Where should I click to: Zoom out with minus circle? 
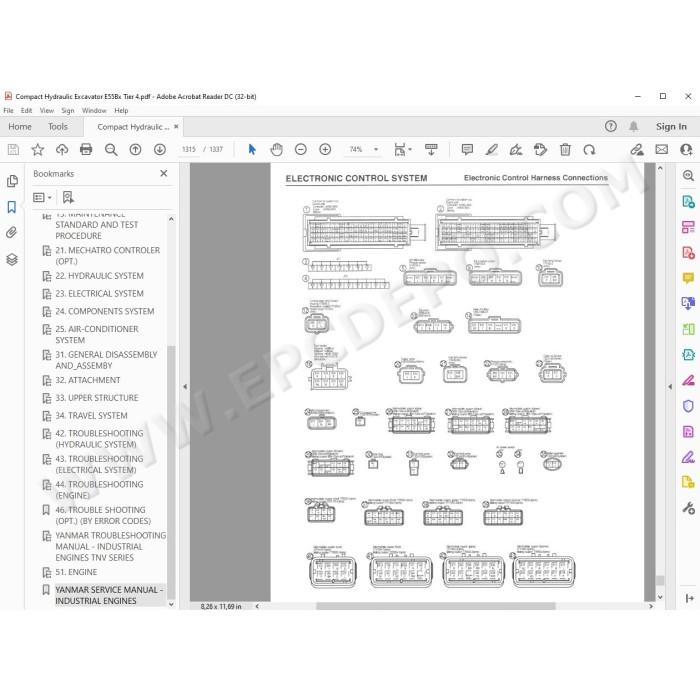pyautogui.click(x=301, y=150)
